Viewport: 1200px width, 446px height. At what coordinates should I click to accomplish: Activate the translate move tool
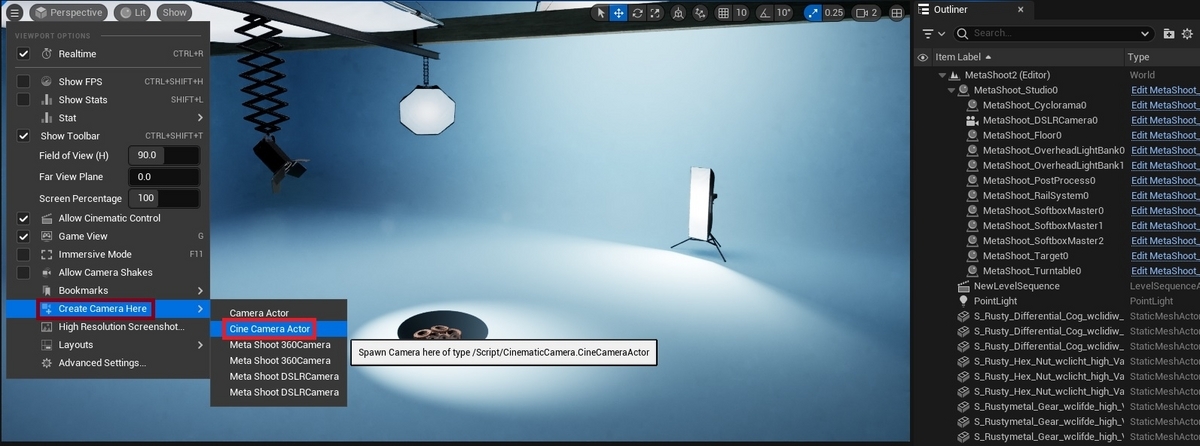coord(619,13)
